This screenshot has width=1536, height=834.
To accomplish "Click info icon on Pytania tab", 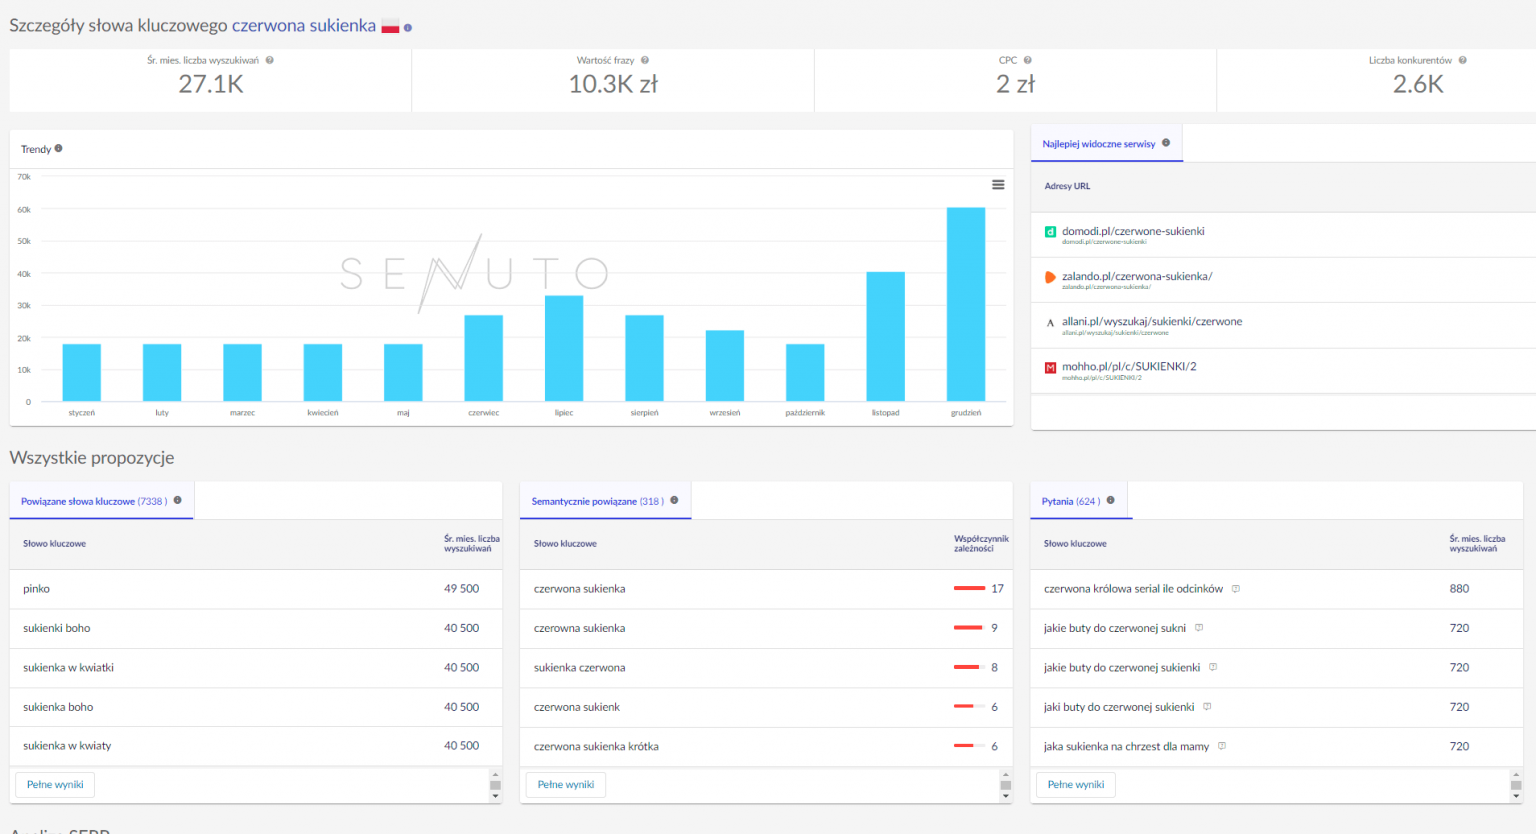I will pos(1110,500).
